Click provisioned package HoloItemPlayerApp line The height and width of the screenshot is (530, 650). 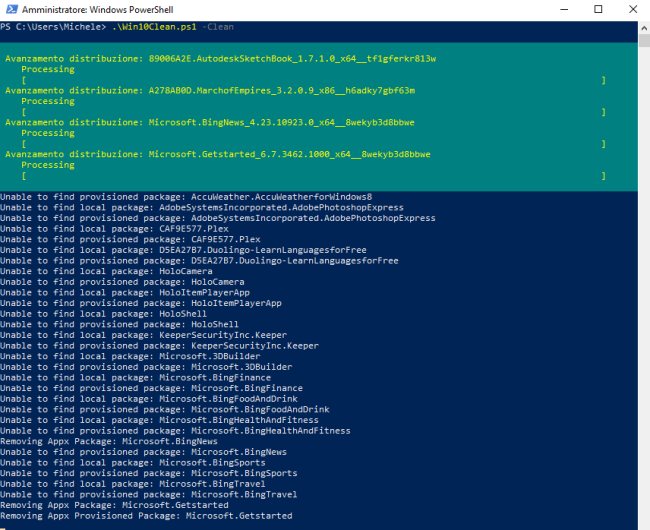(x=141, y=303)
